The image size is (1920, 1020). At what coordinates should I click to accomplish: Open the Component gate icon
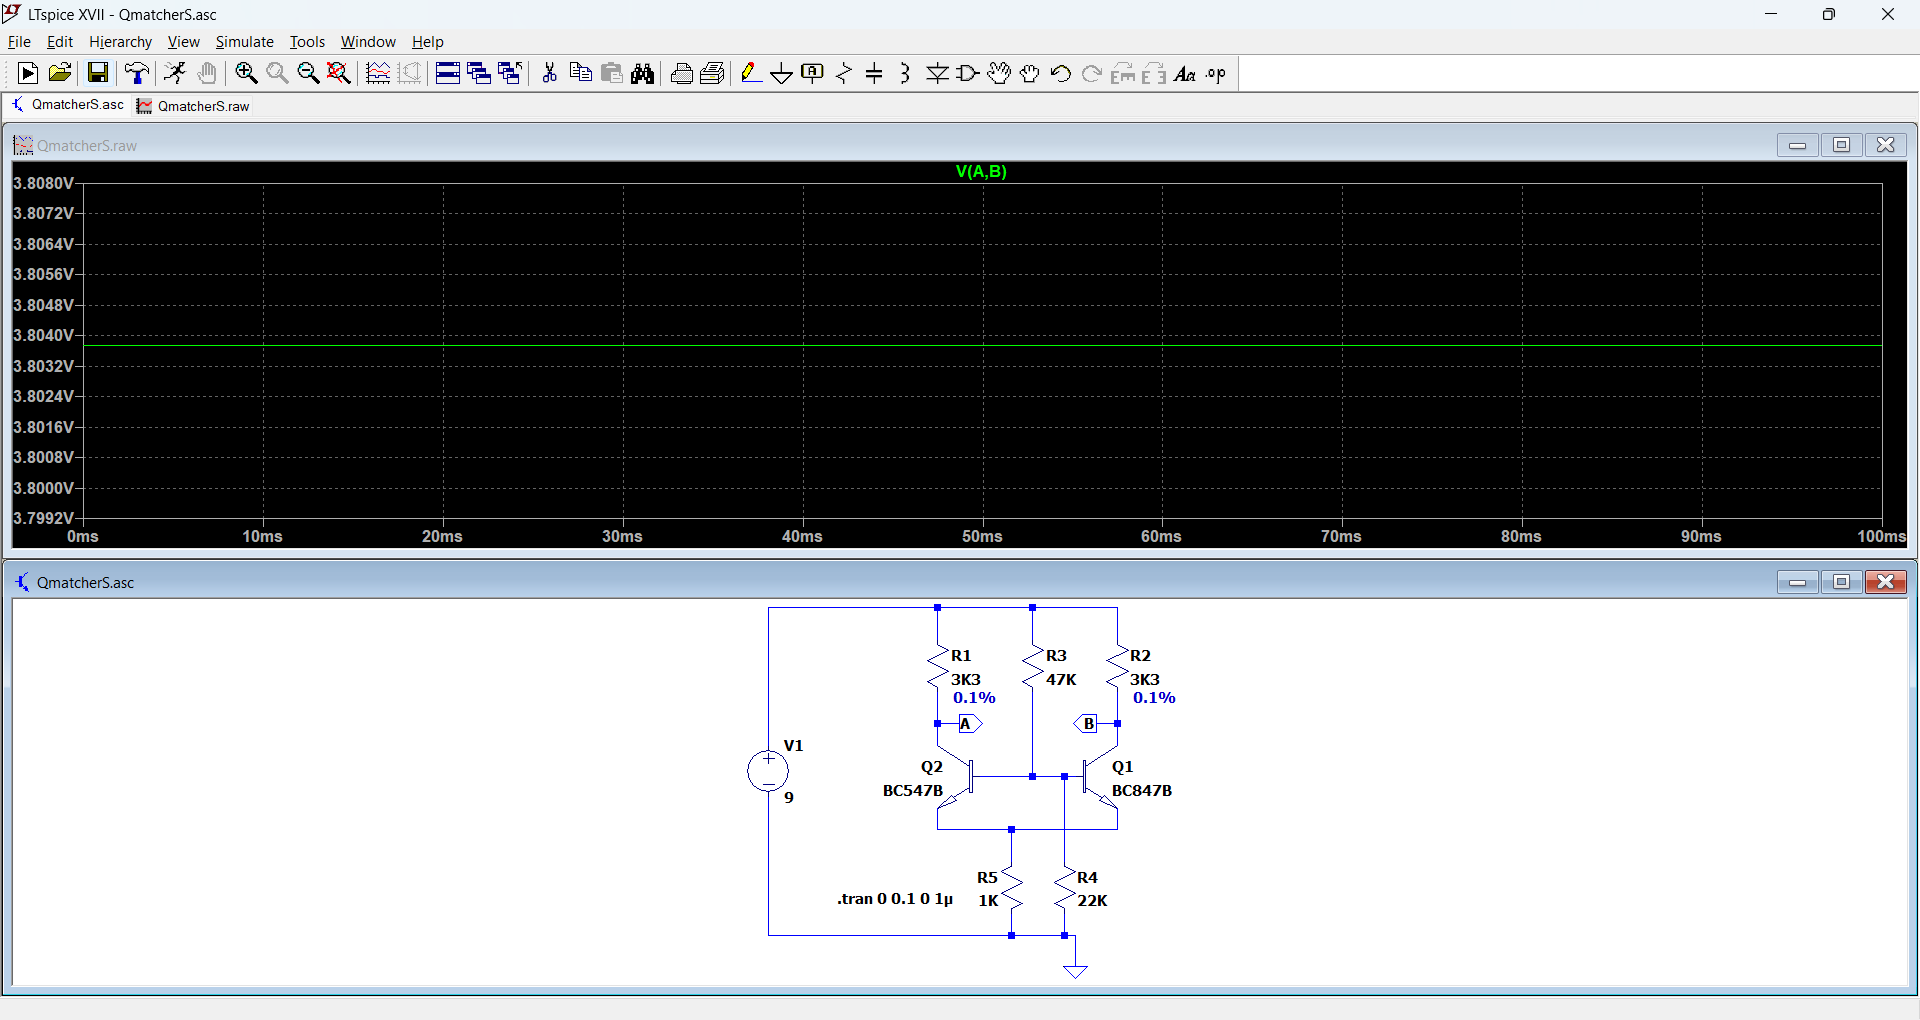968,73
